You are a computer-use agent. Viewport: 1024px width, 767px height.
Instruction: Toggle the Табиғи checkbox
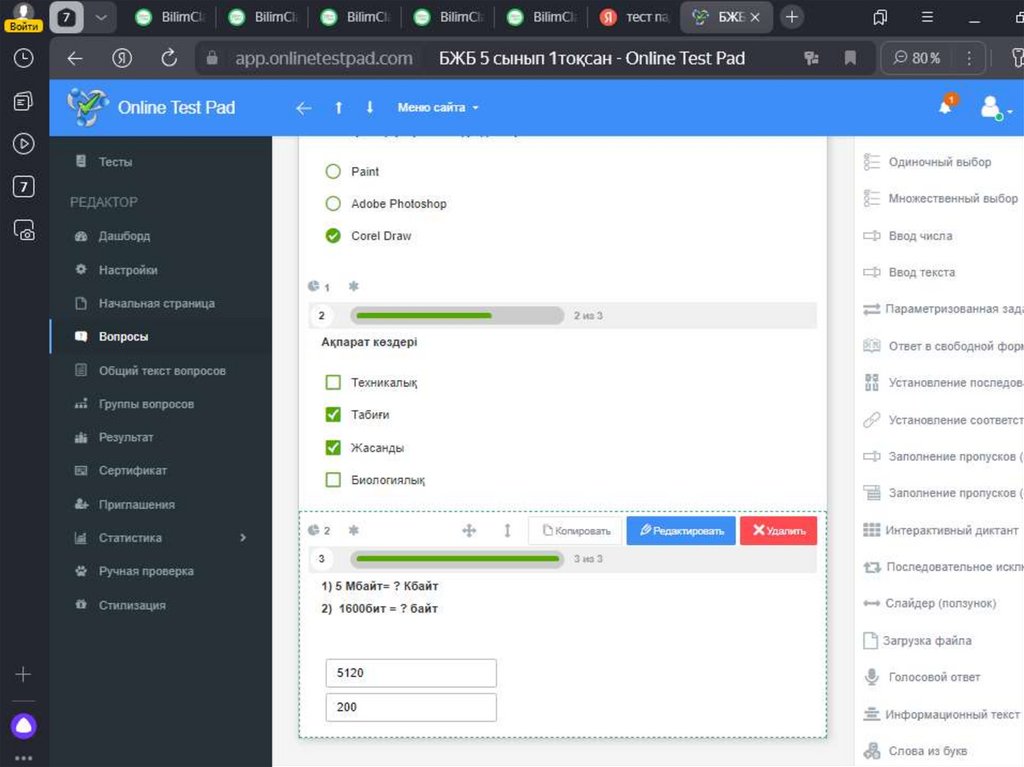pyautogui.click(x=333, y=414)
